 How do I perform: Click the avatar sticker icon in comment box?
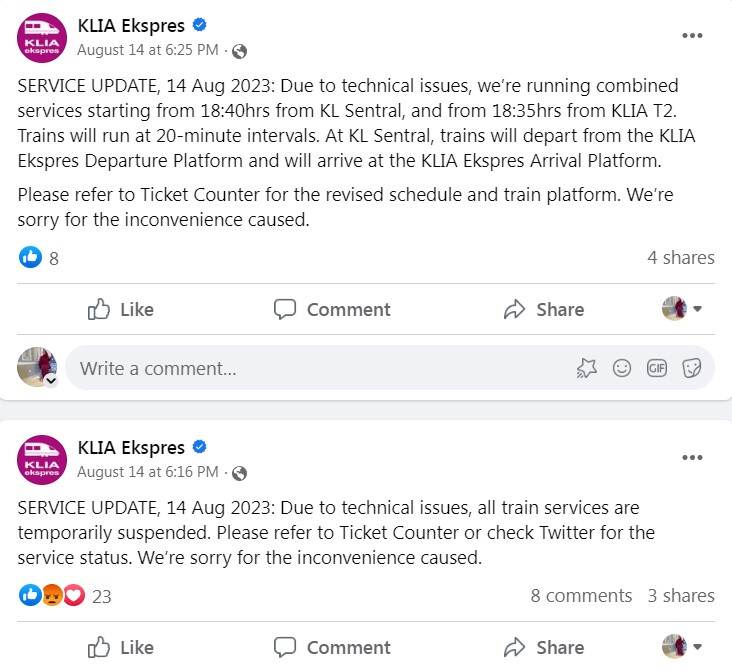(586, 368)
